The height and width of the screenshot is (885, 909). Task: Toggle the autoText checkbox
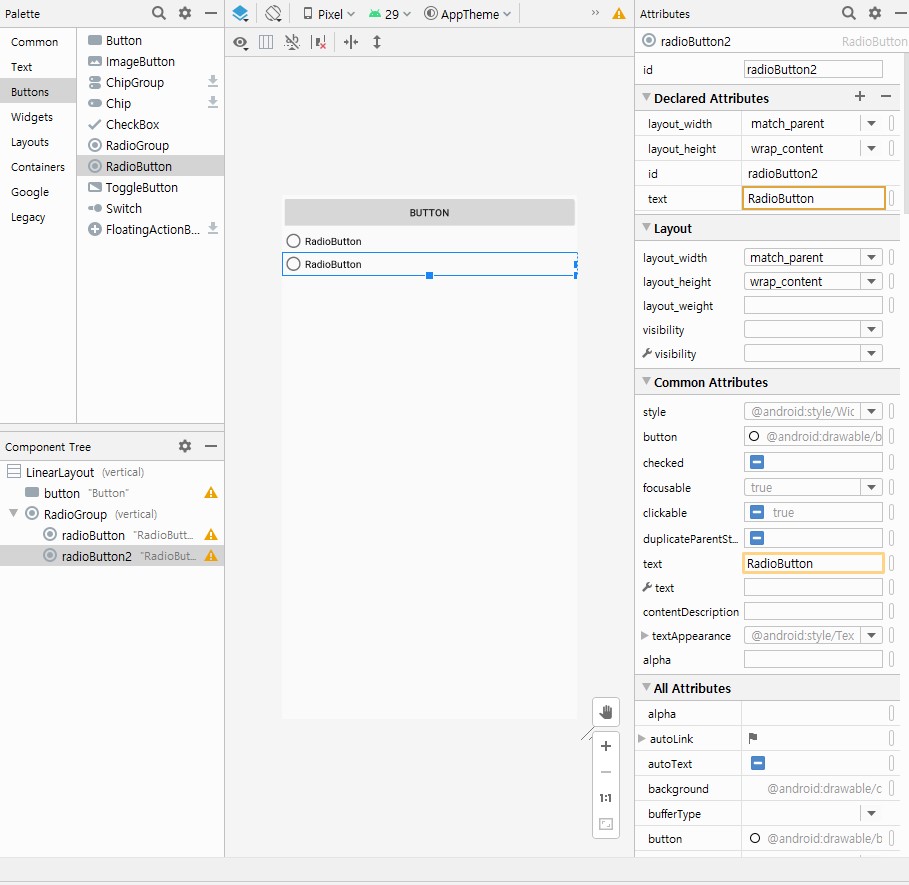pos(757,763)
